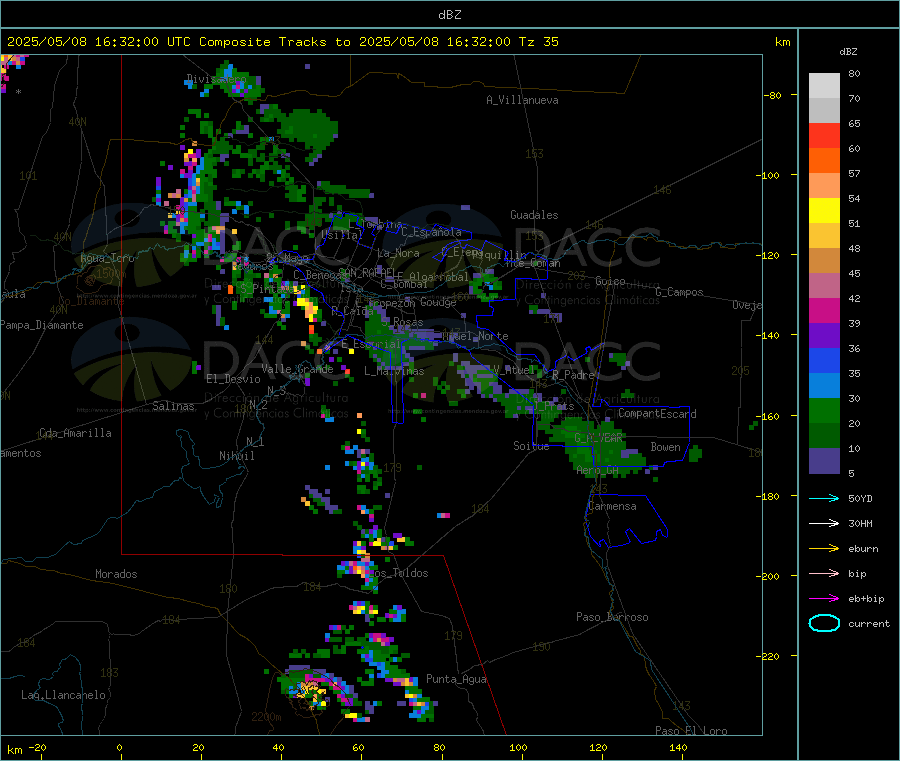Pick the magenta 39–42 dBZ swatch
This screenshot has height=761, width=900.
824,310
